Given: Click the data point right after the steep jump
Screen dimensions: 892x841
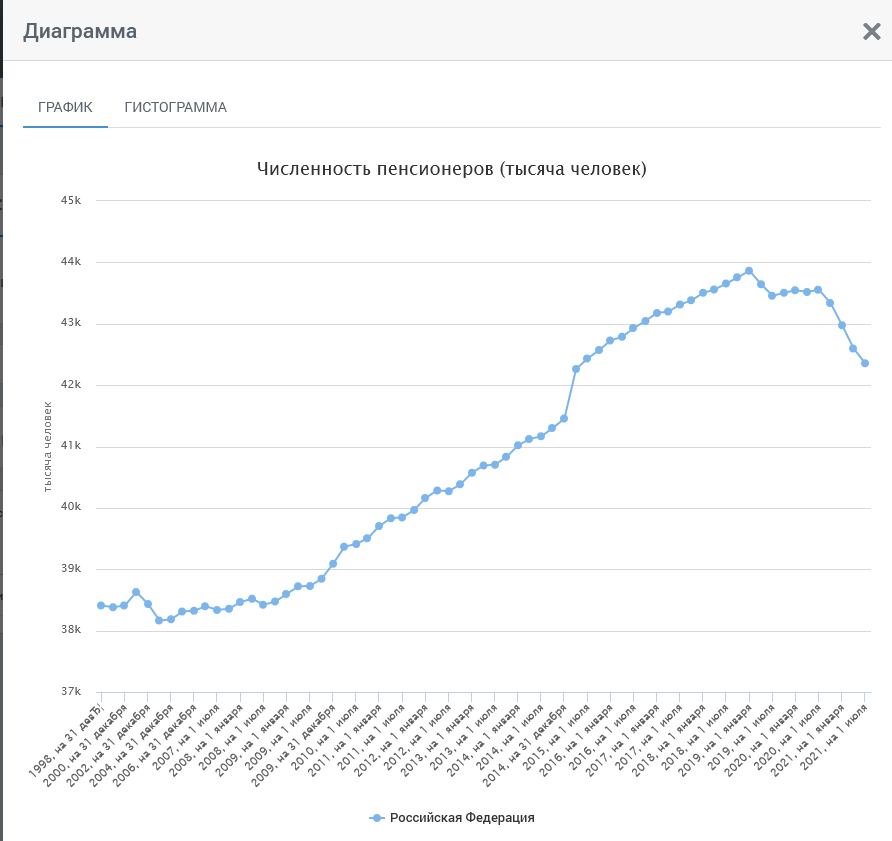Looking at the screenshot, I should tap(576, 369).
